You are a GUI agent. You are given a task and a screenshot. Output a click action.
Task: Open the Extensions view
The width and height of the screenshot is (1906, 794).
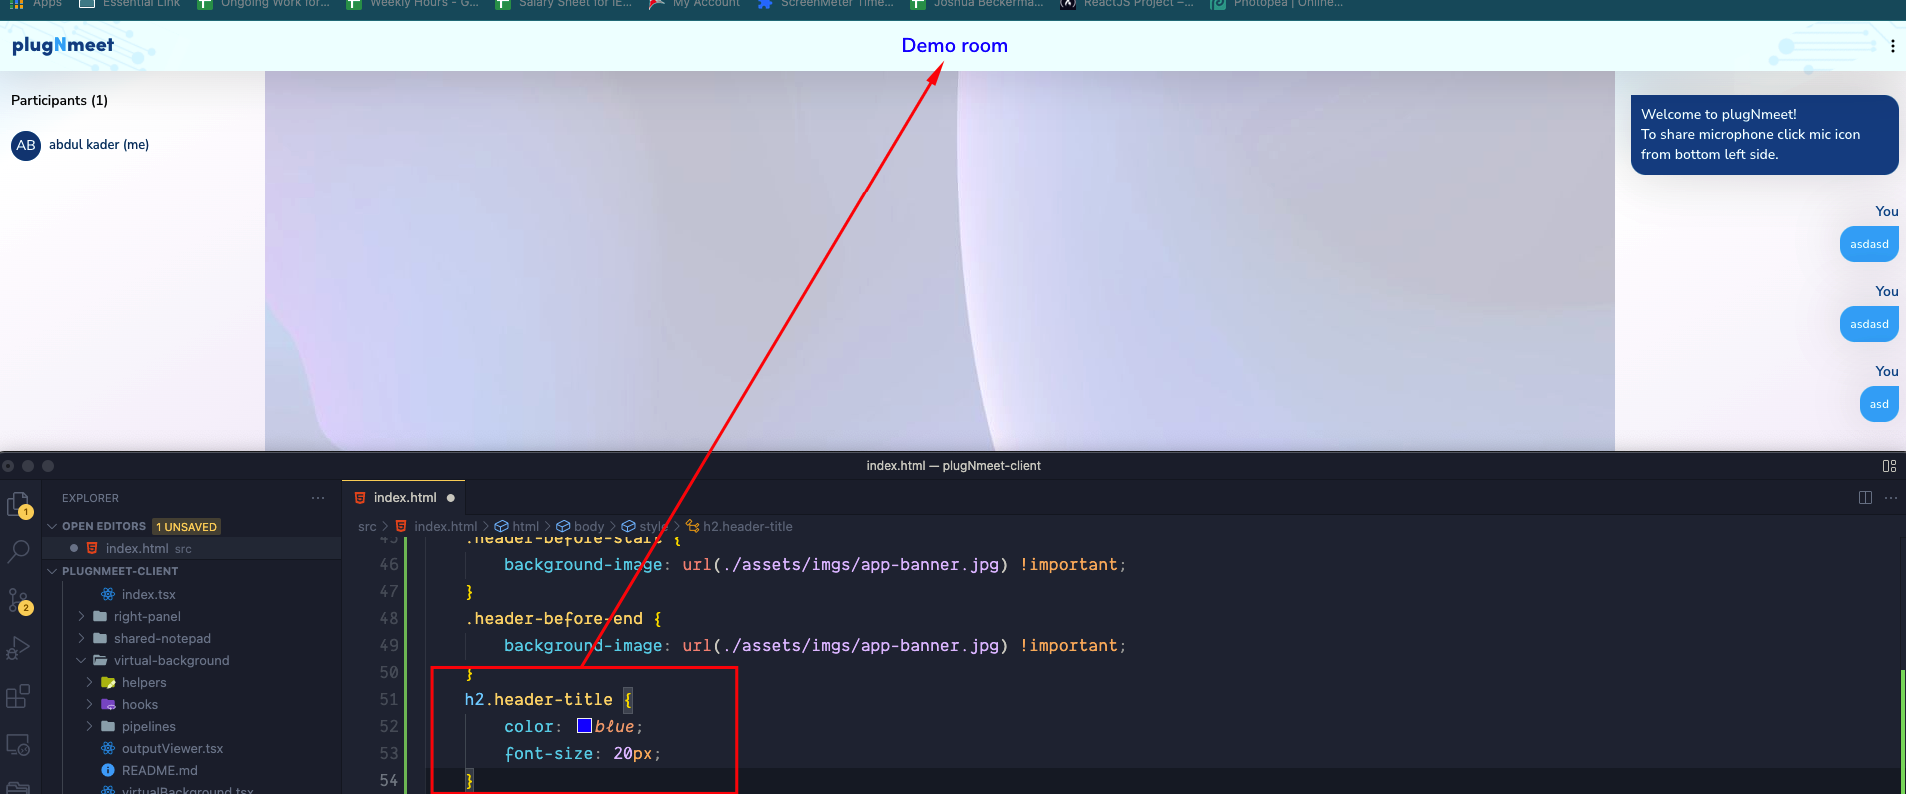click(18, 696)
